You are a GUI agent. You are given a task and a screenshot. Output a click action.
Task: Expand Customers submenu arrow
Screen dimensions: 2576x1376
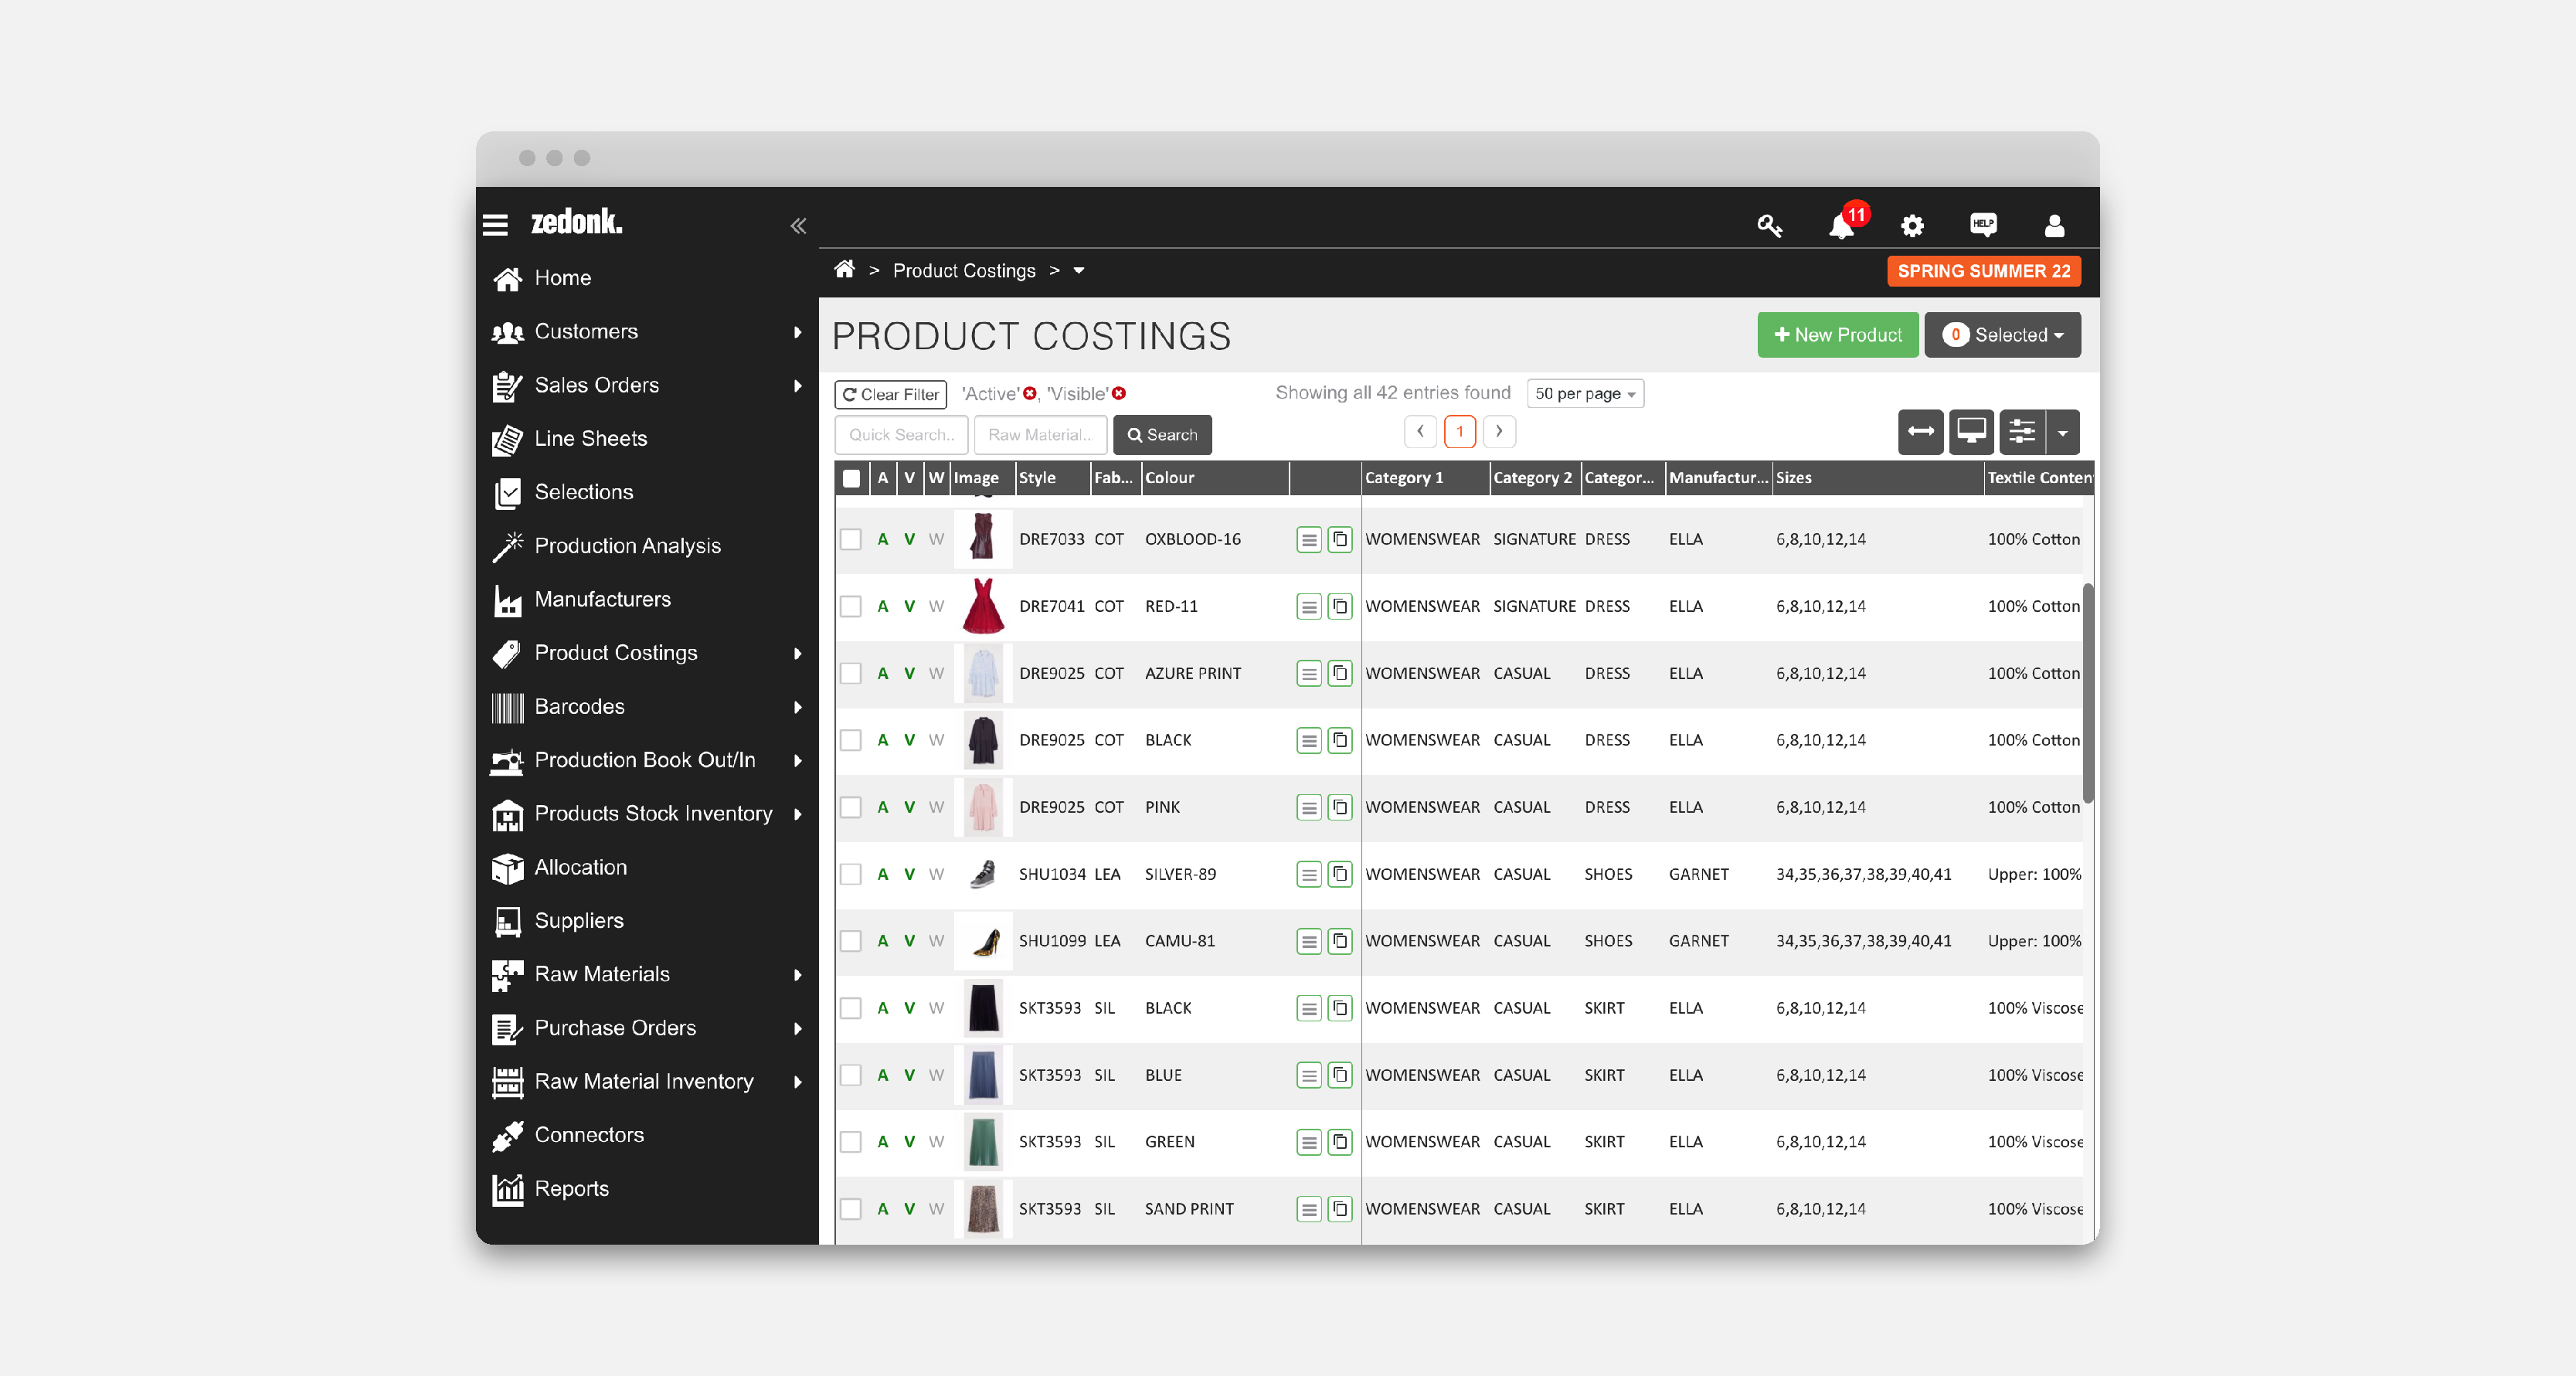click(797, 332)
